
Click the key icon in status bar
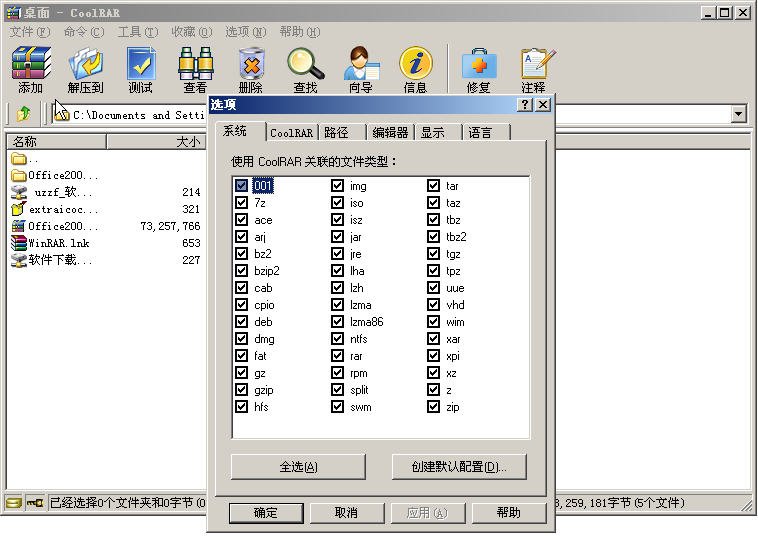[35, 503]
